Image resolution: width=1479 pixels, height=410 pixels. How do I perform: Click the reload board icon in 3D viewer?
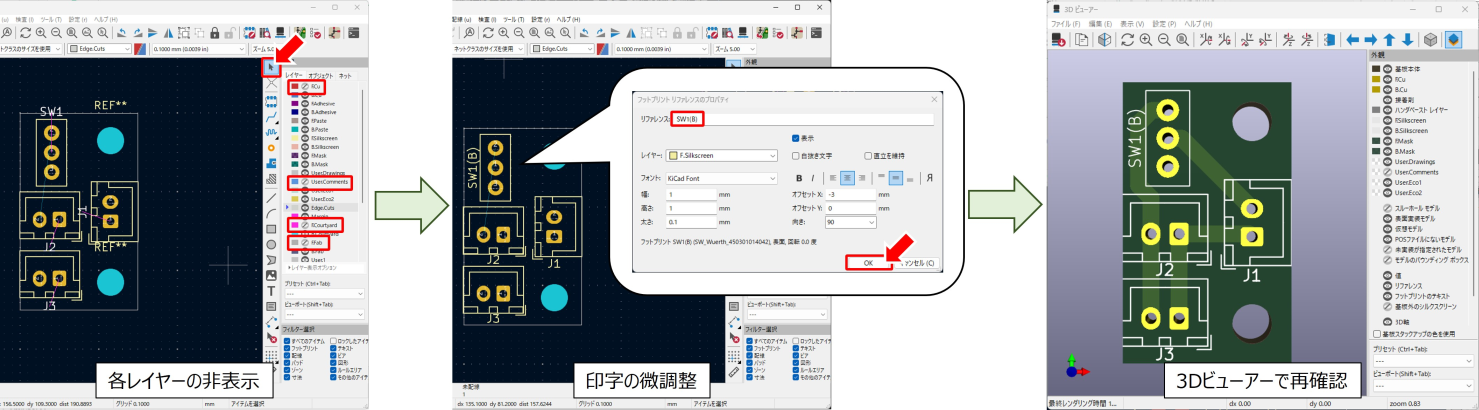point(1127,39)
